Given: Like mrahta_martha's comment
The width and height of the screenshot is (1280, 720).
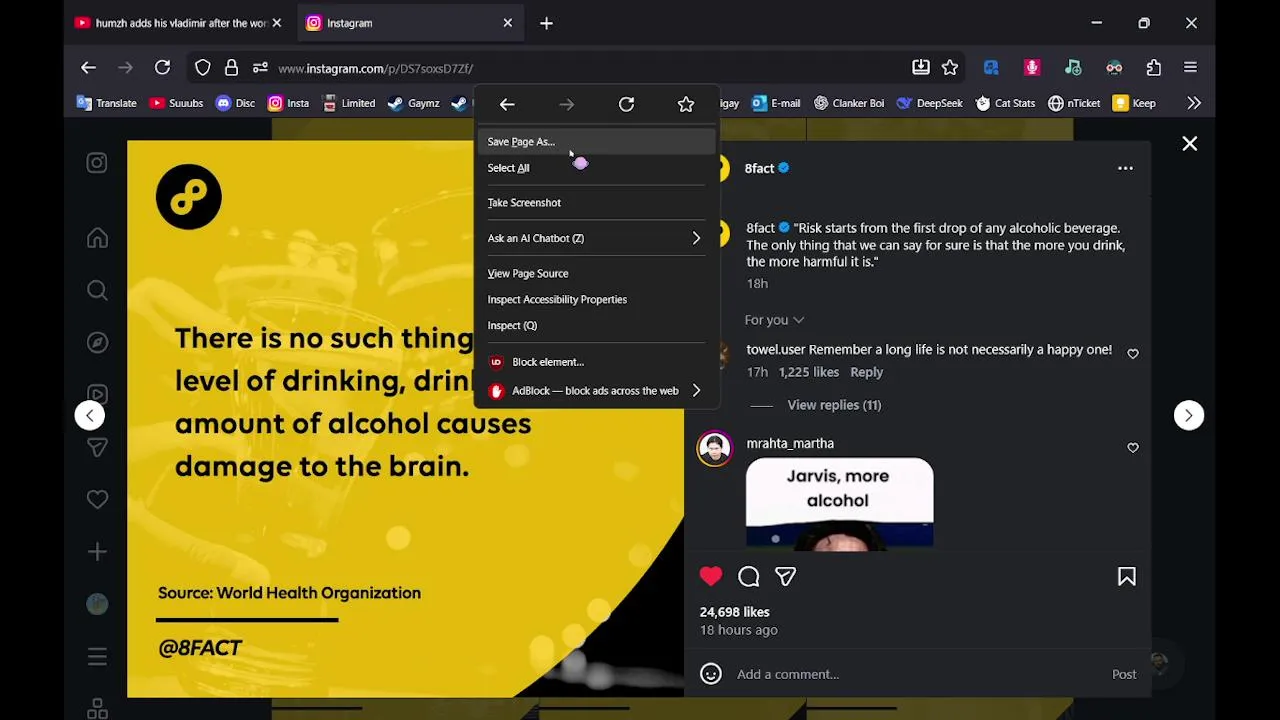Looking at the screenshot, I should [x=1133, y=447].
